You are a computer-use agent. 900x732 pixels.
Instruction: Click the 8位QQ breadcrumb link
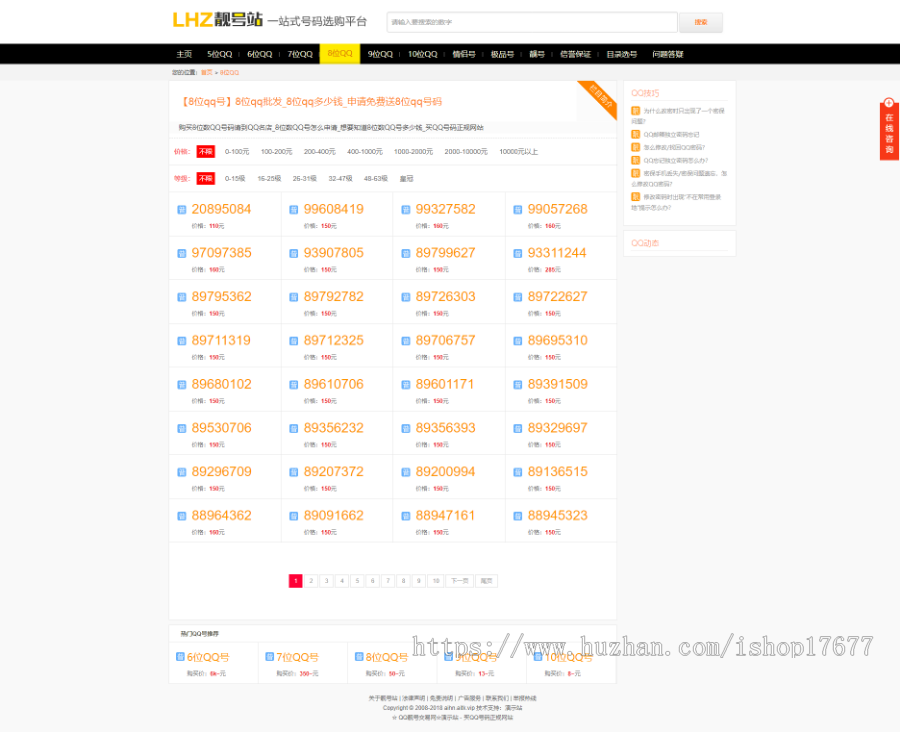(x=230, y=72)
